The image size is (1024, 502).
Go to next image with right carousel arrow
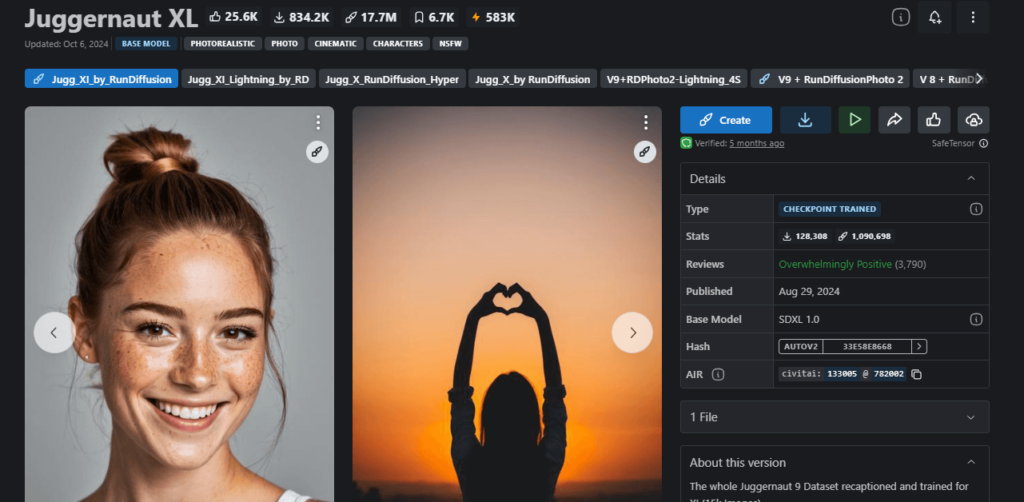632,332
